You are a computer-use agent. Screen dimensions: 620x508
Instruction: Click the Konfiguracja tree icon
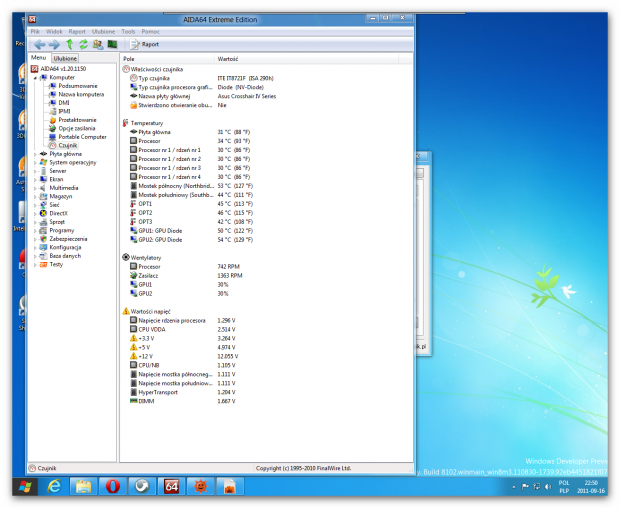(x=43, y=247)
